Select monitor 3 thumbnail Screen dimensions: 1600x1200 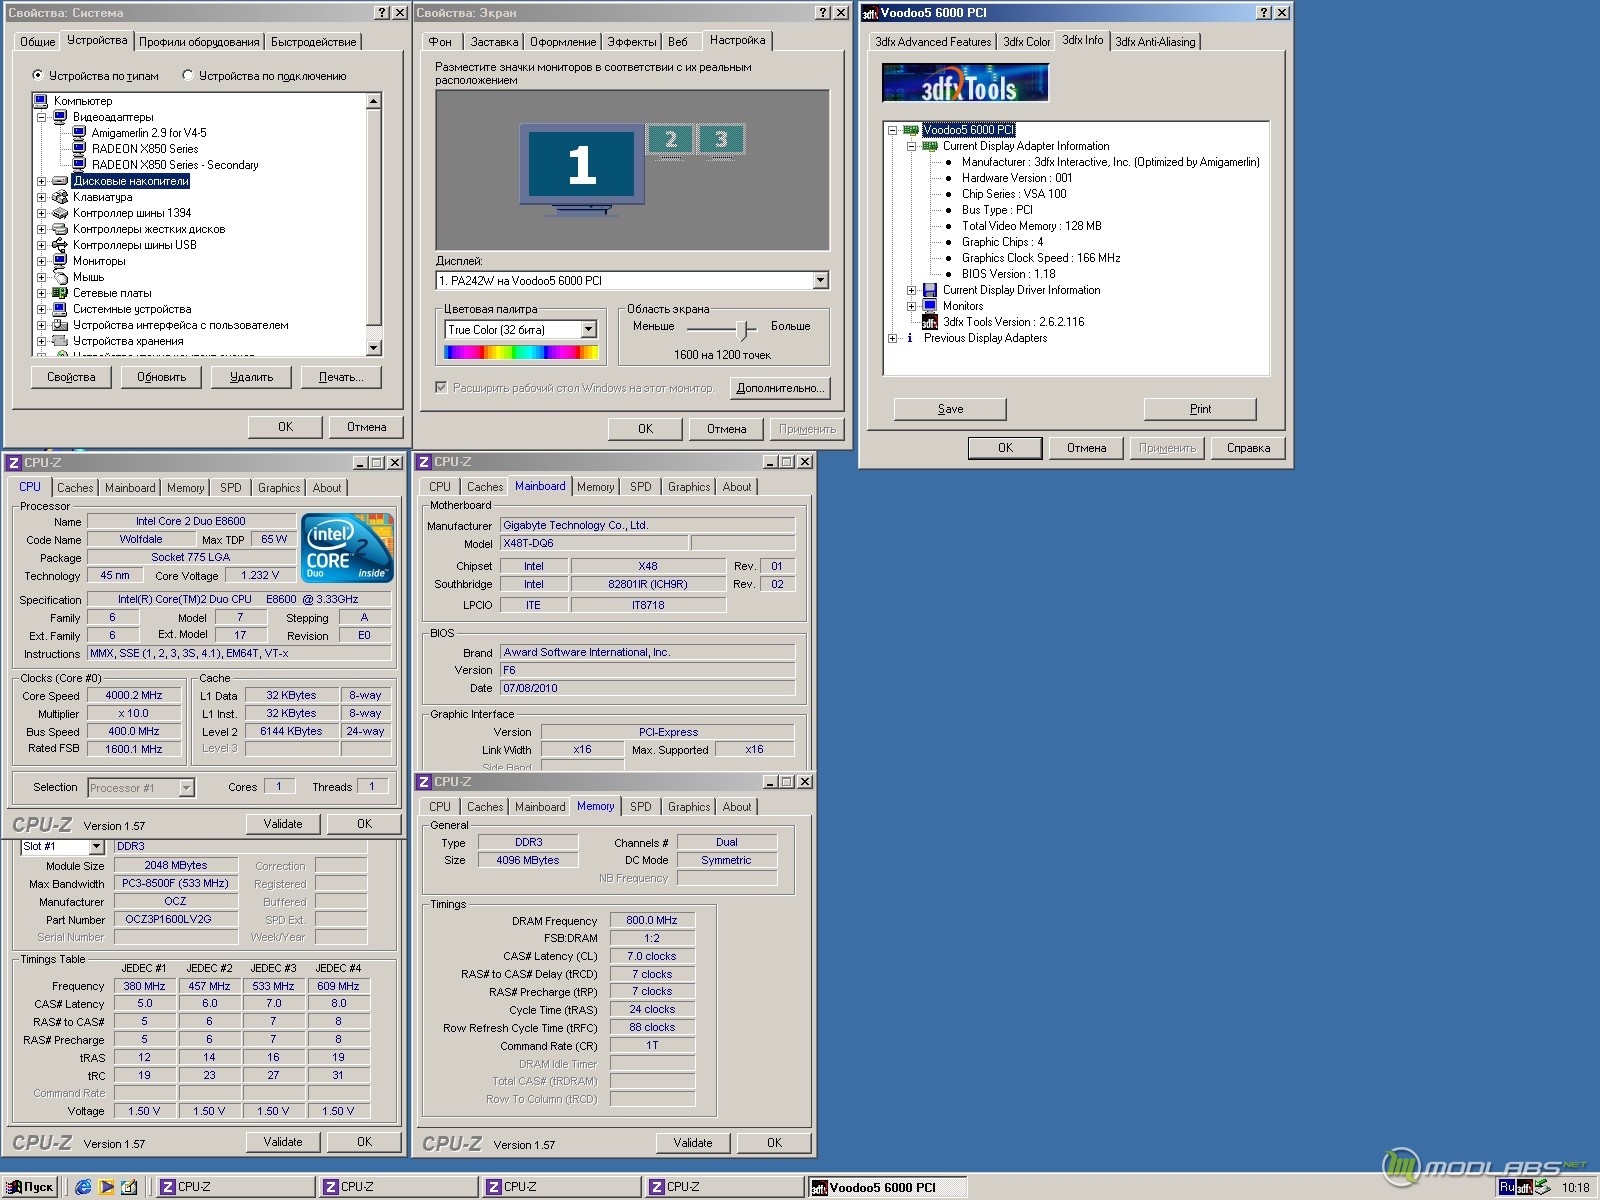point(721,140)
